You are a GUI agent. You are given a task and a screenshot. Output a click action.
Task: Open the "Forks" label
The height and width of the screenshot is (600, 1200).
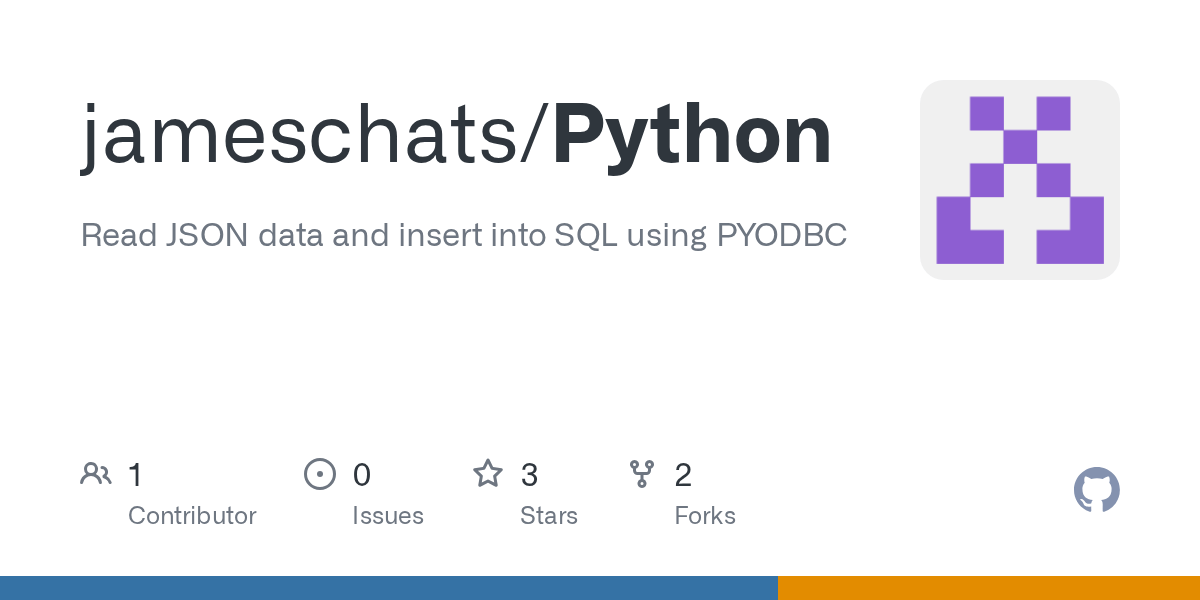pyautogui.click(x=705, y=516)
